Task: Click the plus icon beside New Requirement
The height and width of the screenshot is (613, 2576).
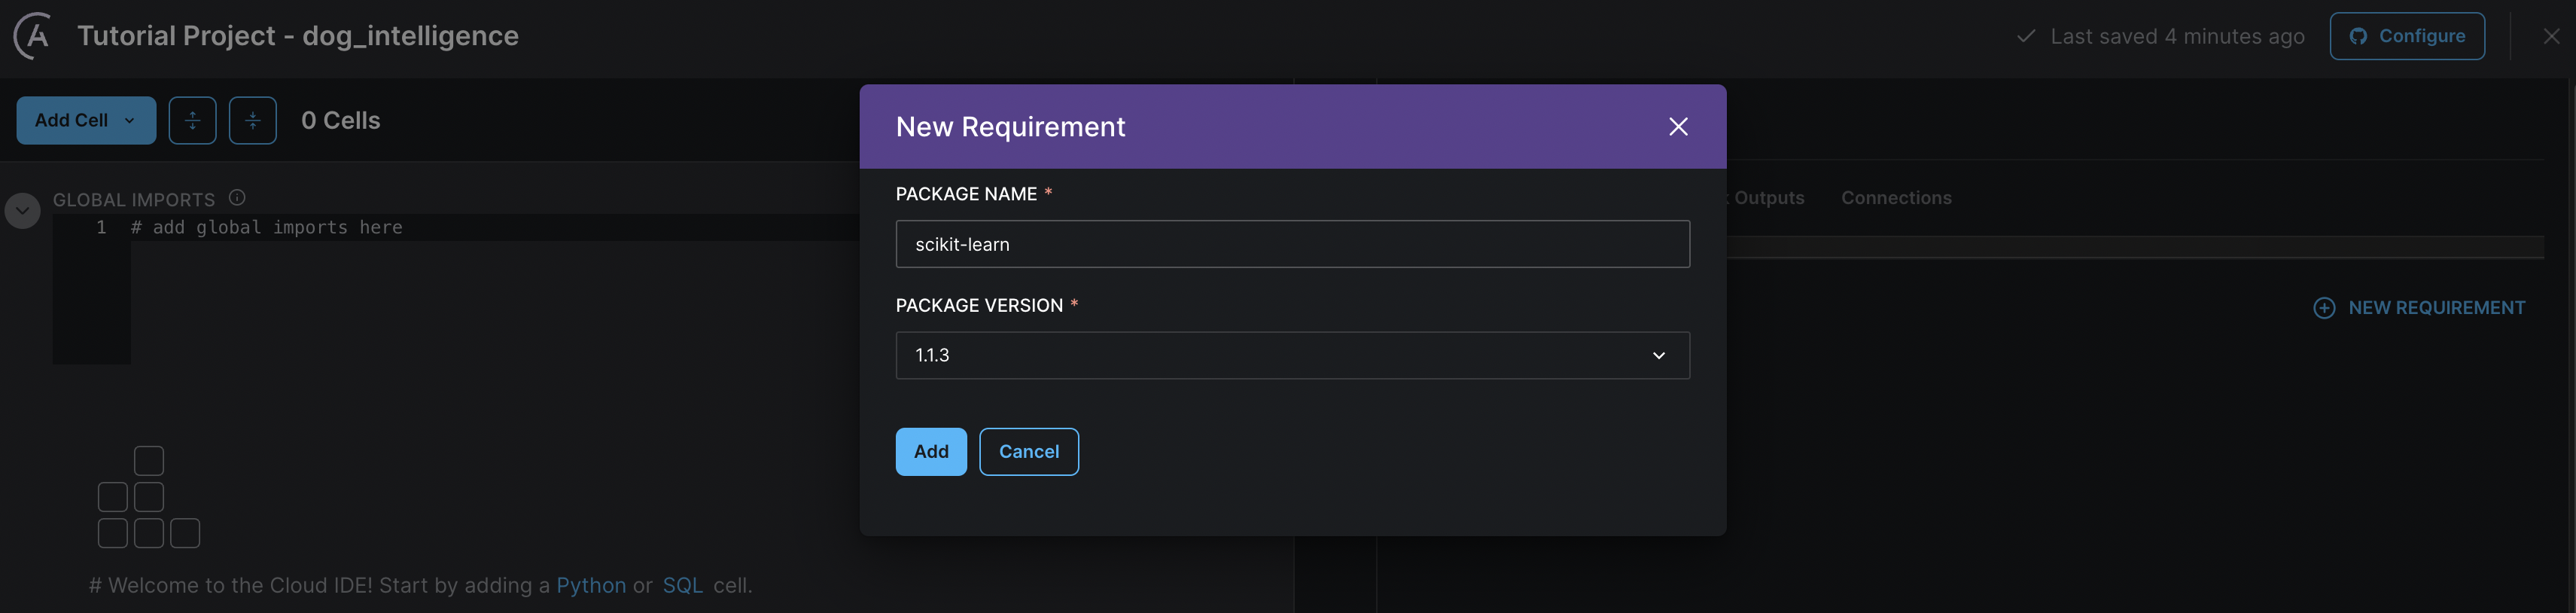Action: click(x=2324, y=308)
